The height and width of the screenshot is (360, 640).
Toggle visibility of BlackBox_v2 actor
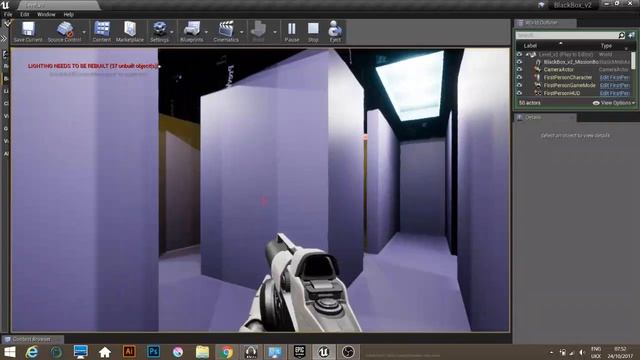pos(519,62)
